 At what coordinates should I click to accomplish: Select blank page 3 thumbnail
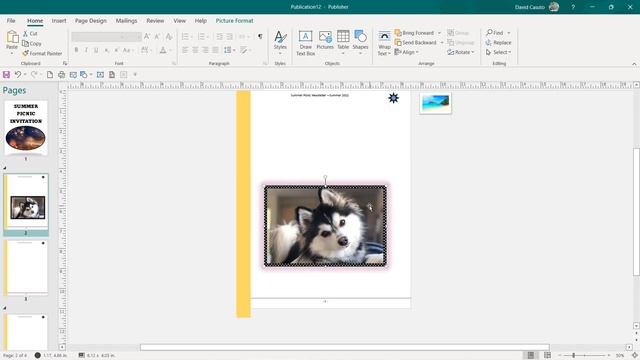click(26, 267)
